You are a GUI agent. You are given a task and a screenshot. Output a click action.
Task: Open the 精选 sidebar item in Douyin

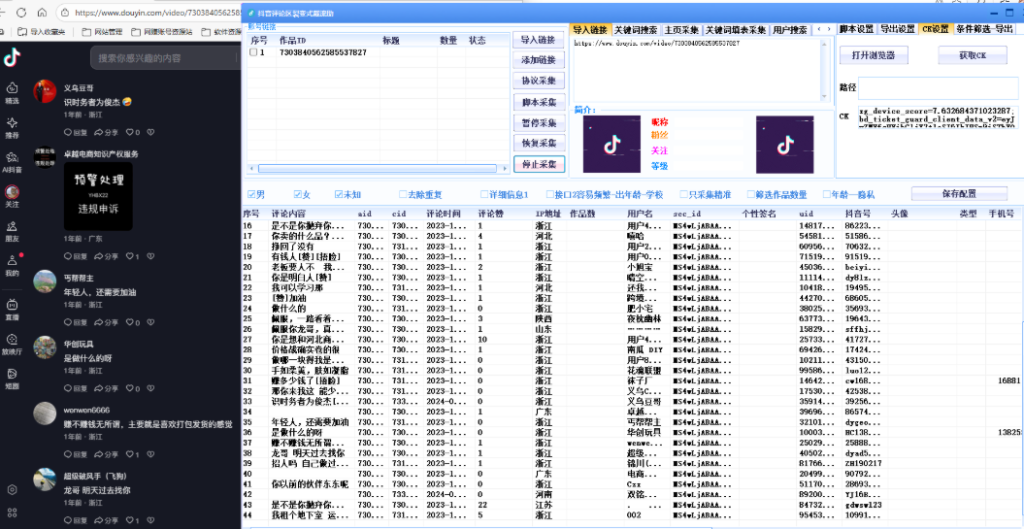pyautogui.click(x=12, y=92)
